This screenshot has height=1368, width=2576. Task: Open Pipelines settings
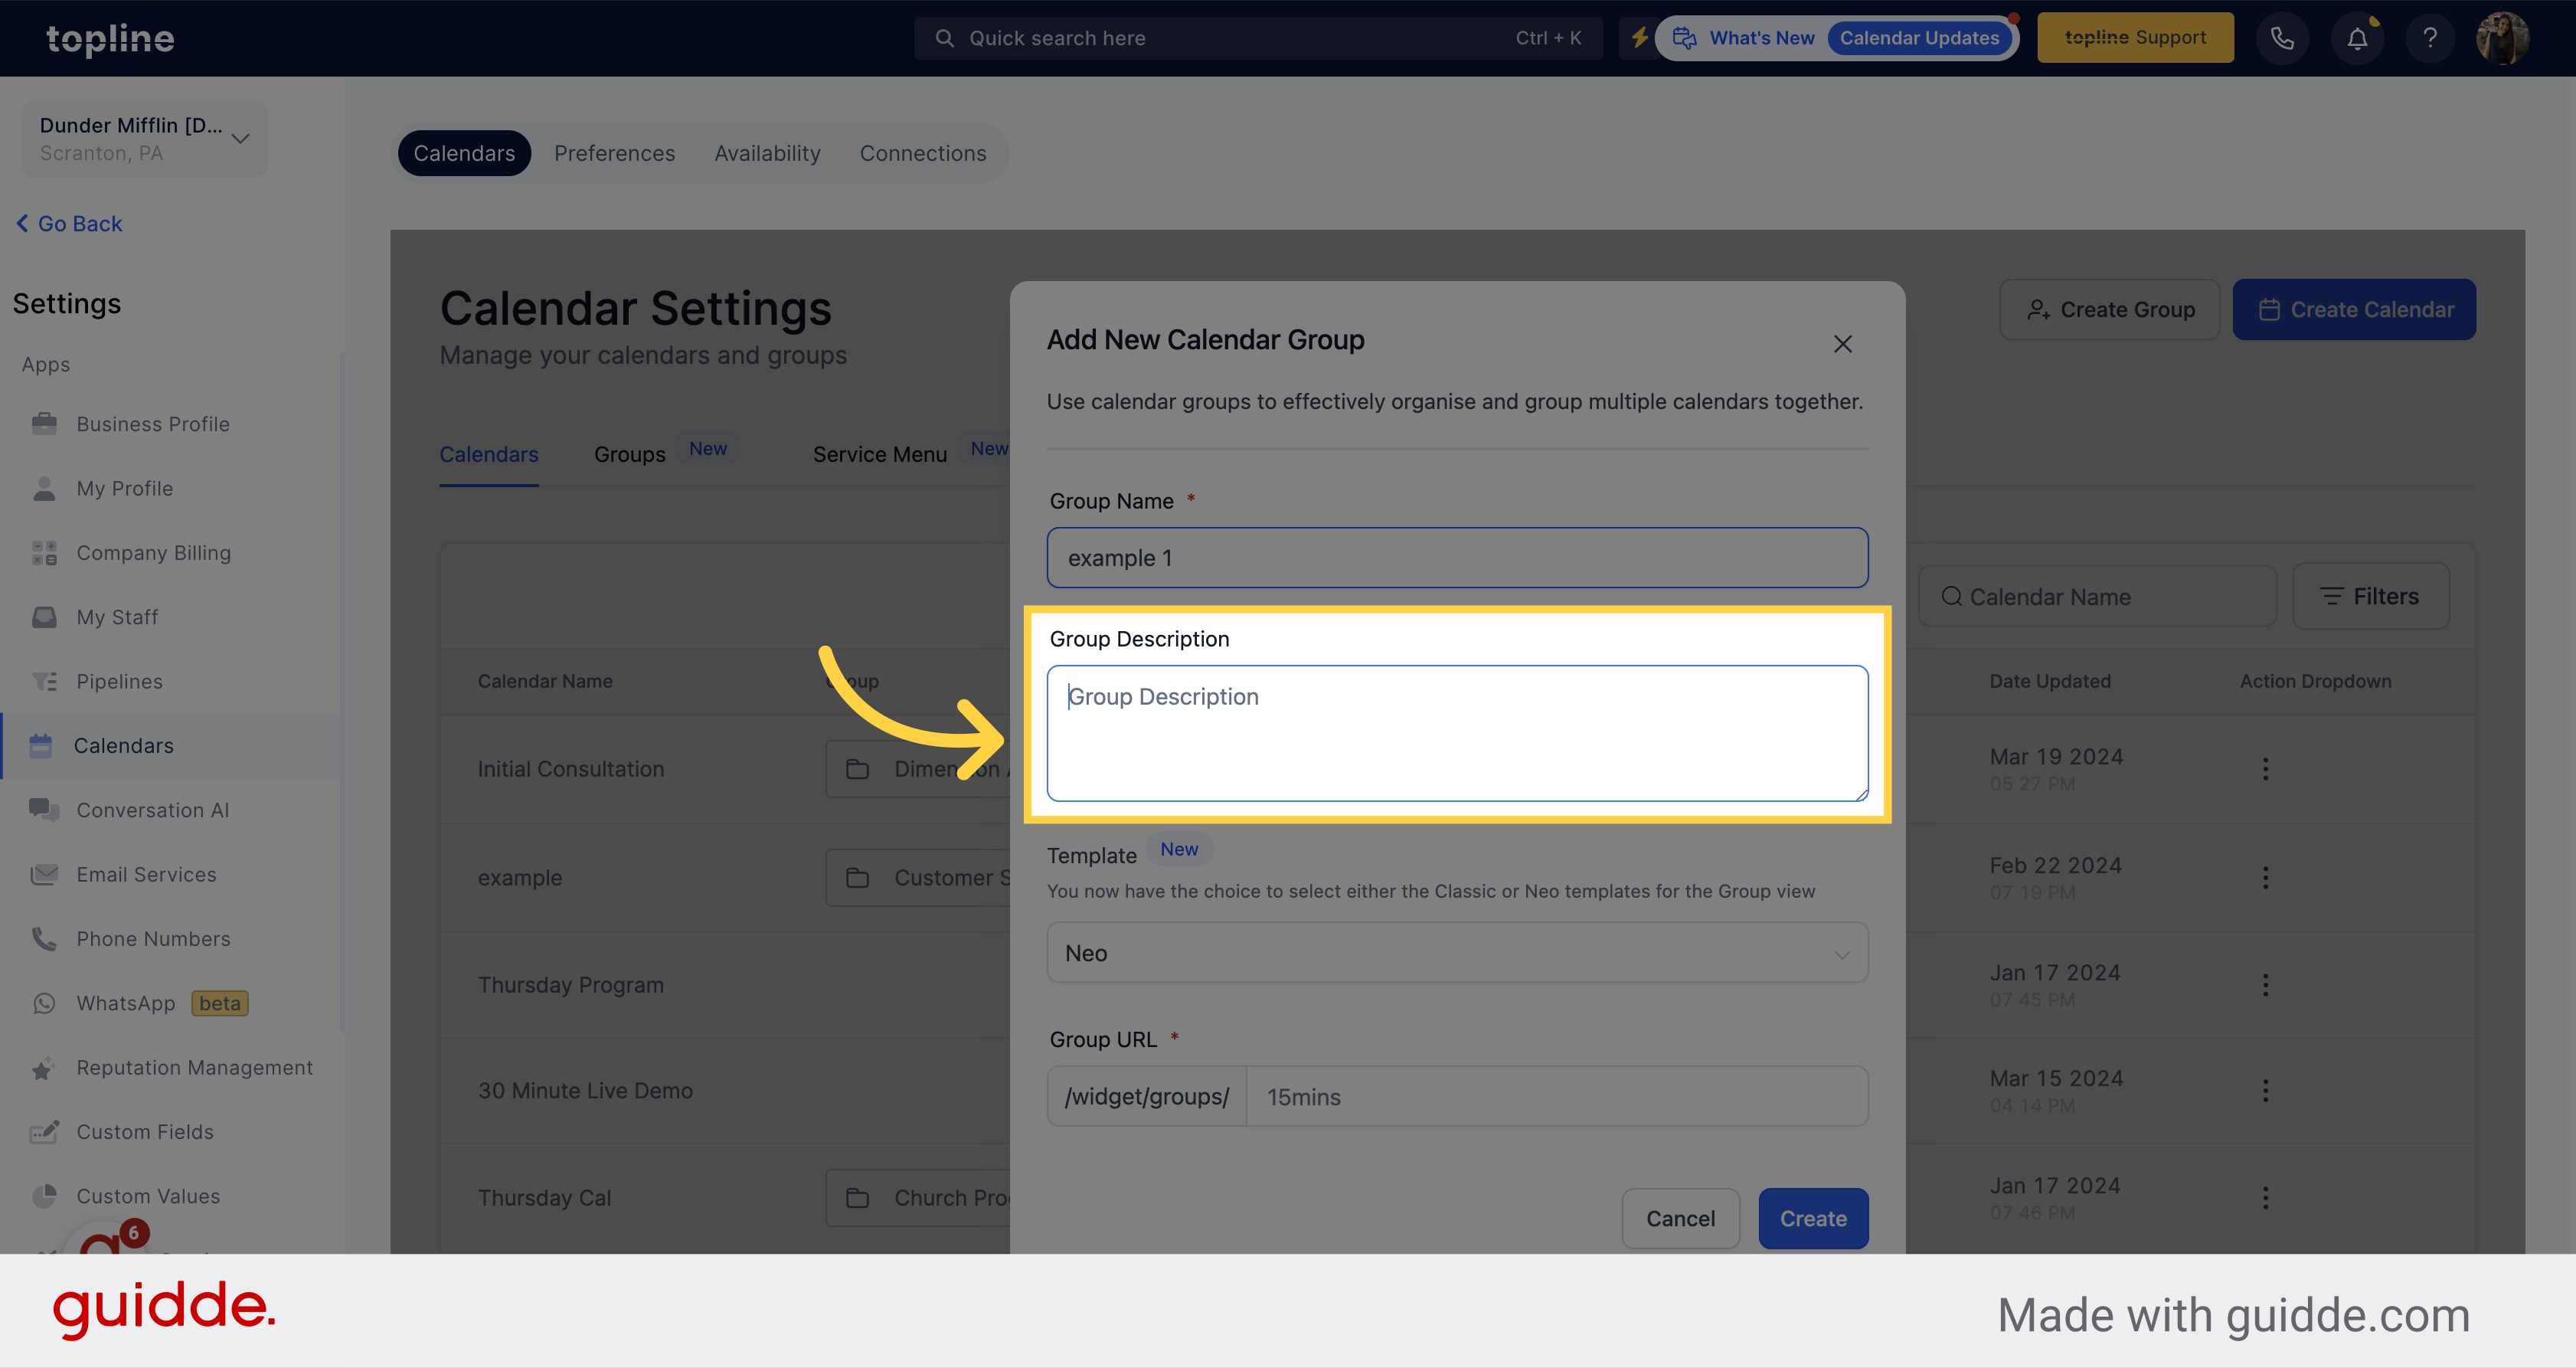point(119,681)
